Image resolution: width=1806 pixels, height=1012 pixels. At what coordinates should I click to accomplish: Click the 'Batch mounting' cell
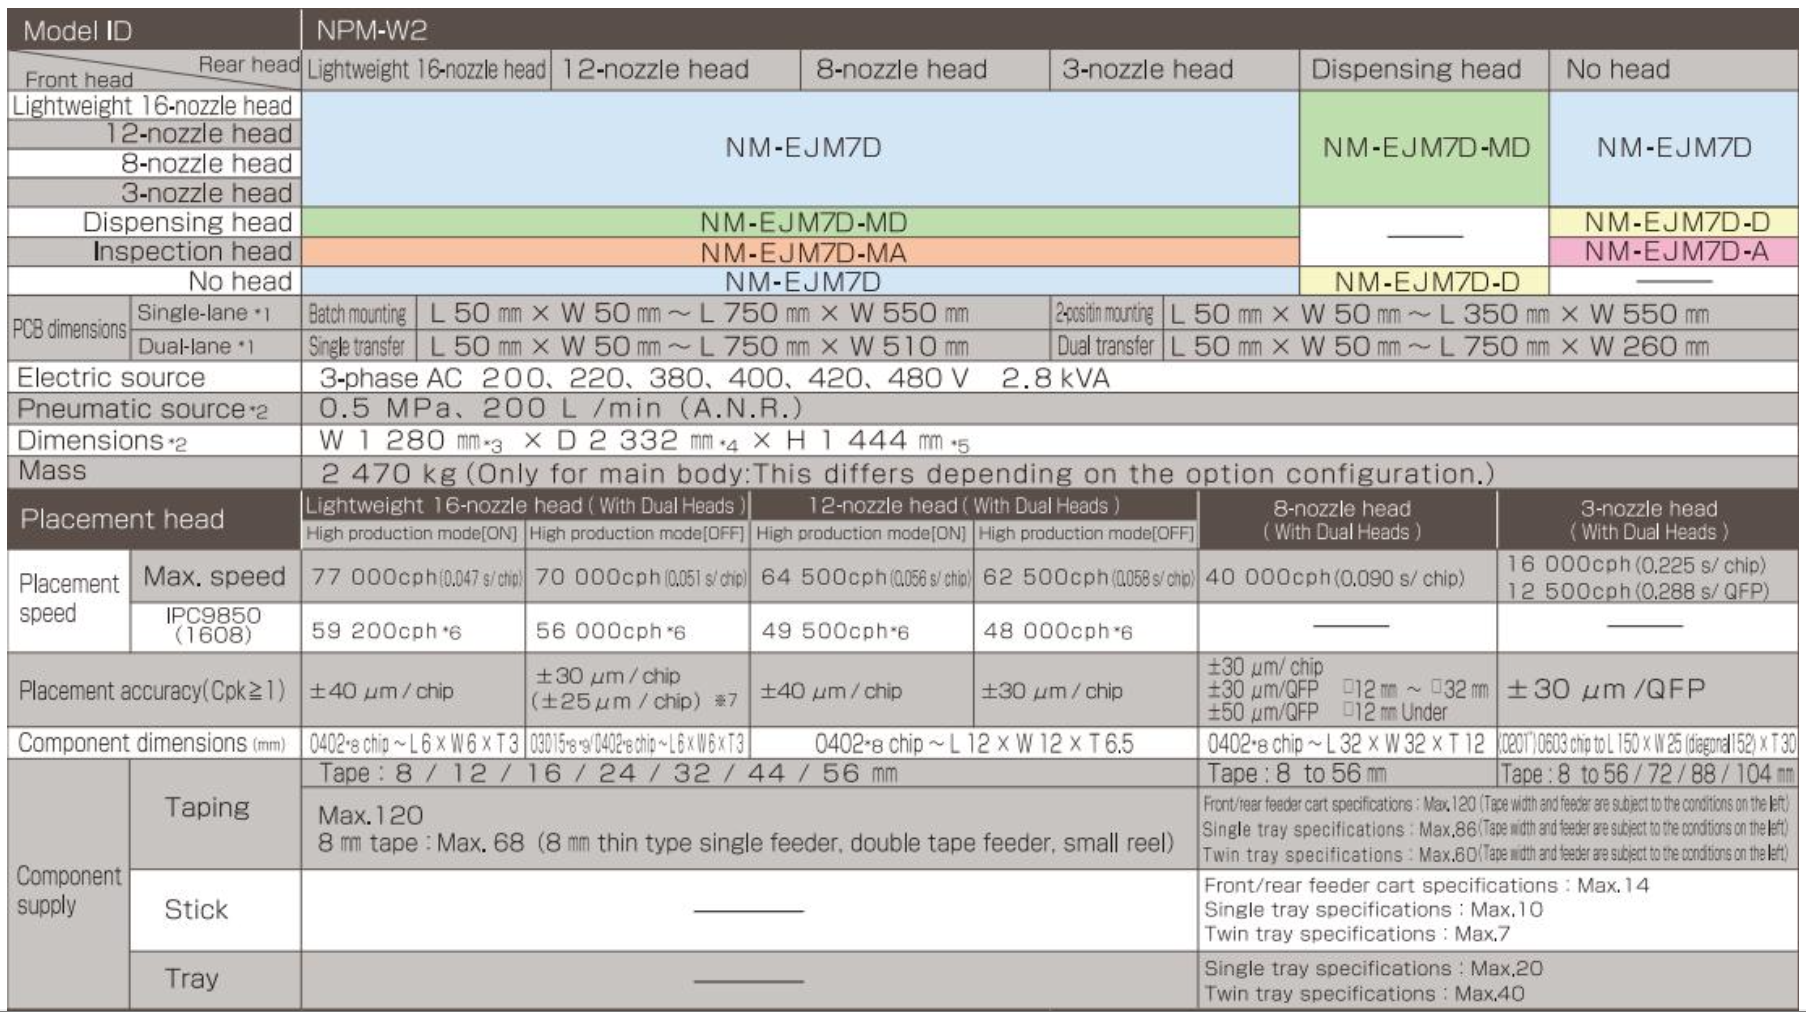tap(357, 314)
